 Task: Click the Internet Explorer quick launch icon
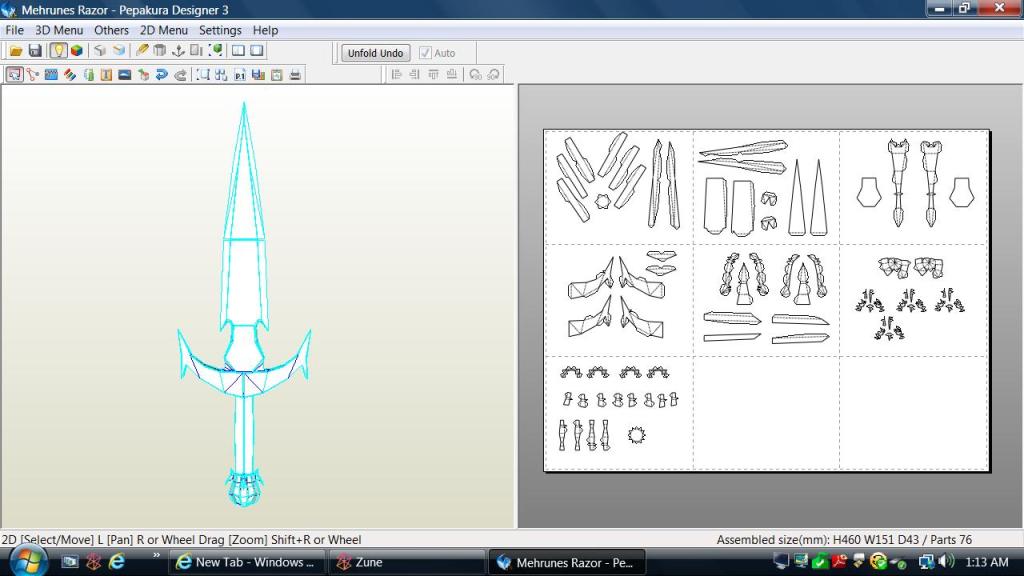point(117,562)
